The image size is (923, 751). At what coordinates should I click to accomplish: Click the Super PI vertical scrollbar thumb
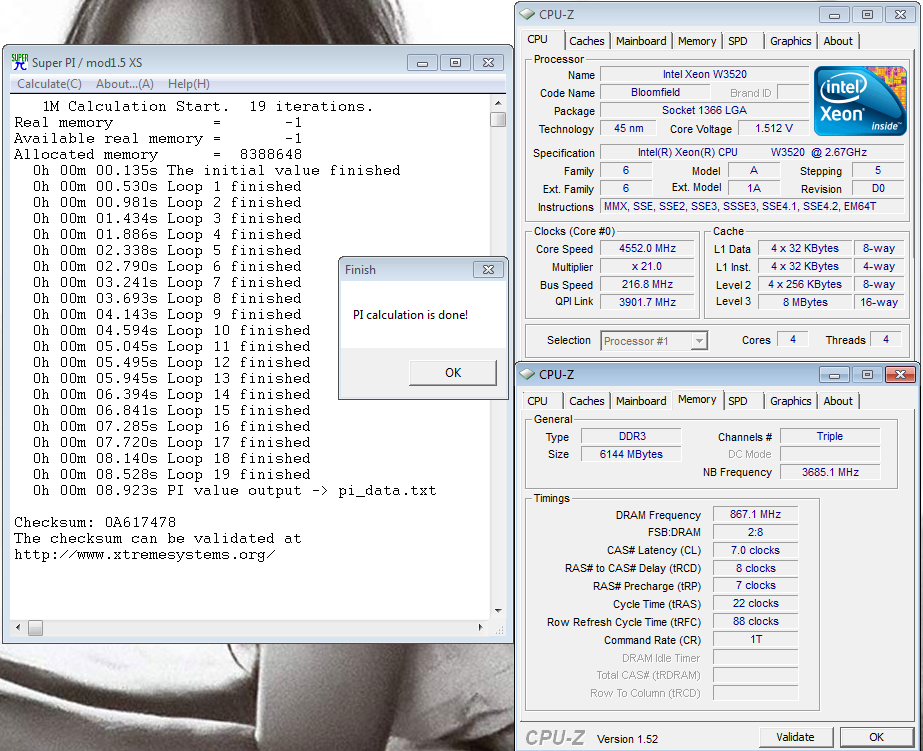[498, 119]
